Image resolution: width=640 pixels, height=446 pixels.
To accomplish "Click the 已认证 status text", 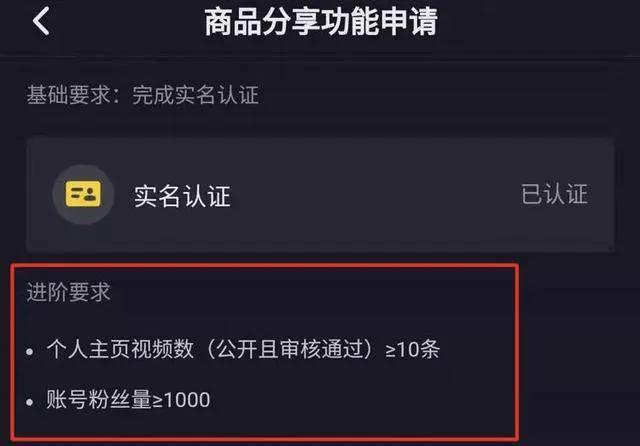I will pyautogui.click(x=554, y=194).
